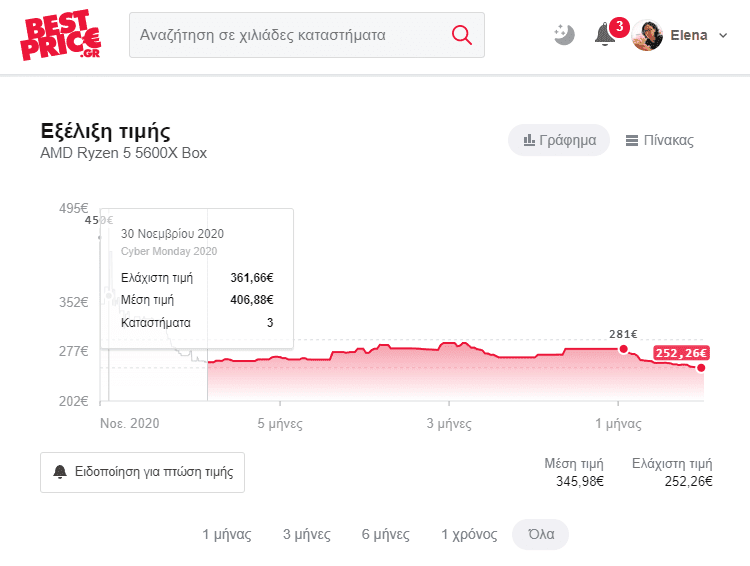Select the 3 μήνες range
The image size is (750, 566).
click(x=307, y=534)
